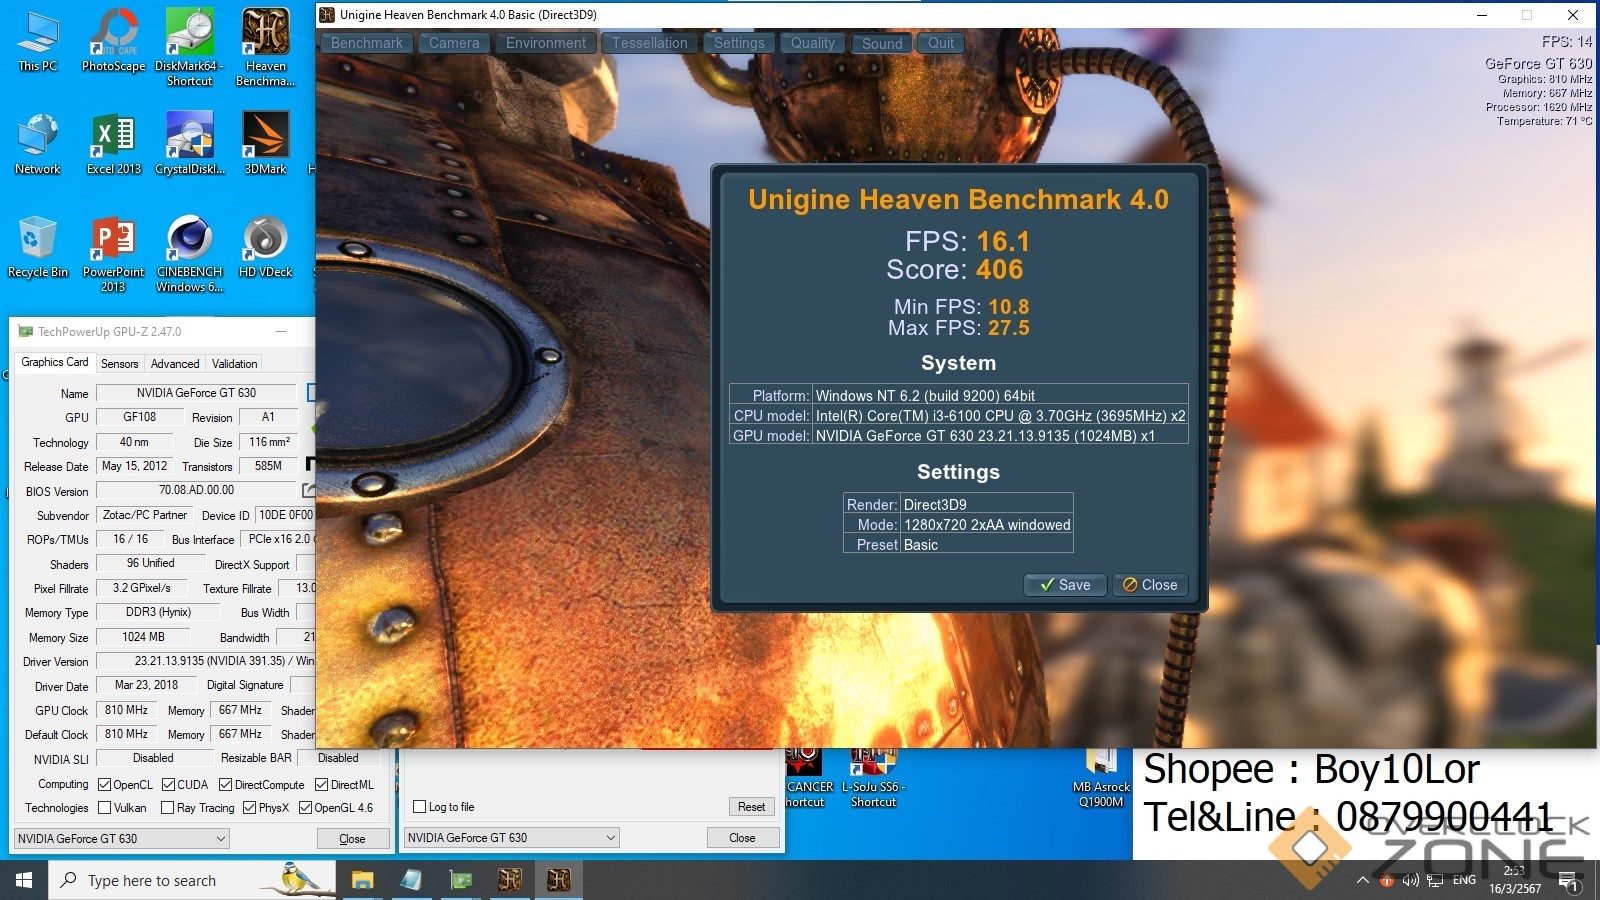Save the benchmark results

(1065, 585)
